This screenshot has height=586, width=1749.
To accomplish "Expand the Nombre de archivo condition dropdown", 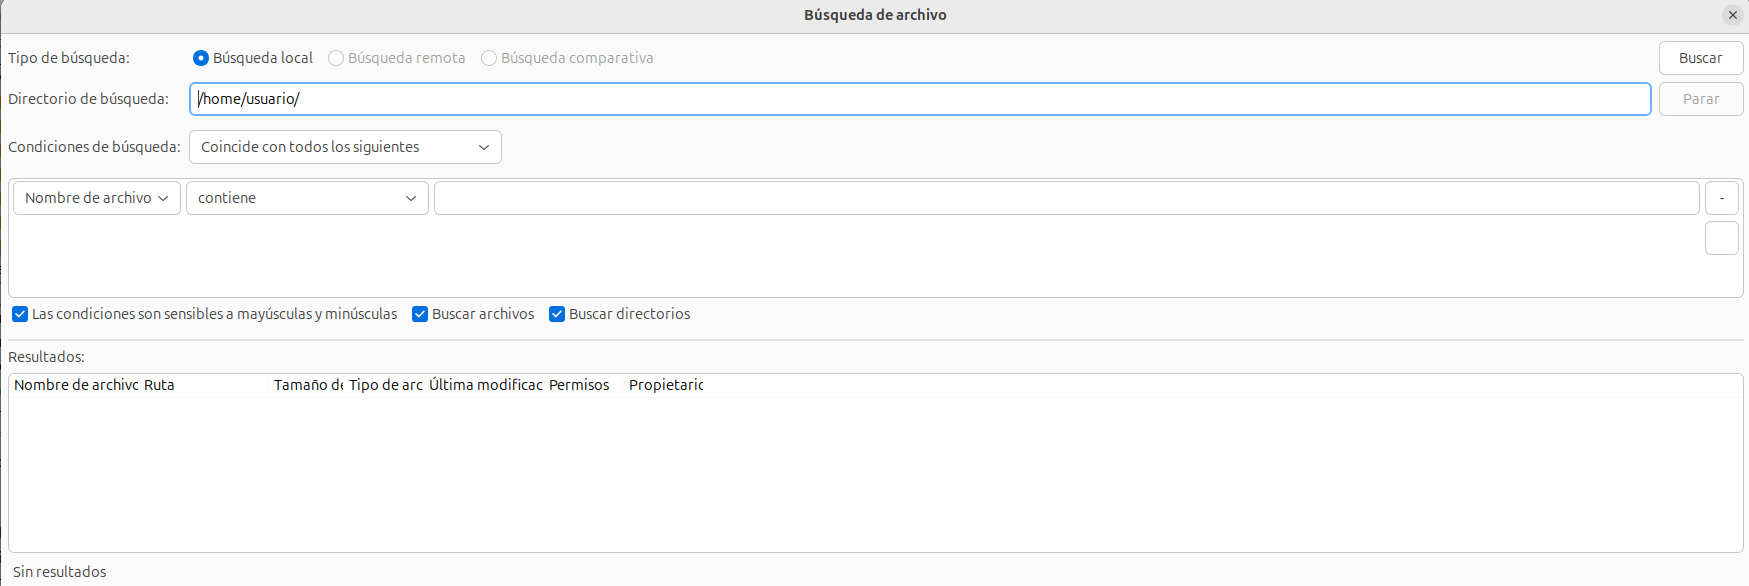I will point(97,198).
